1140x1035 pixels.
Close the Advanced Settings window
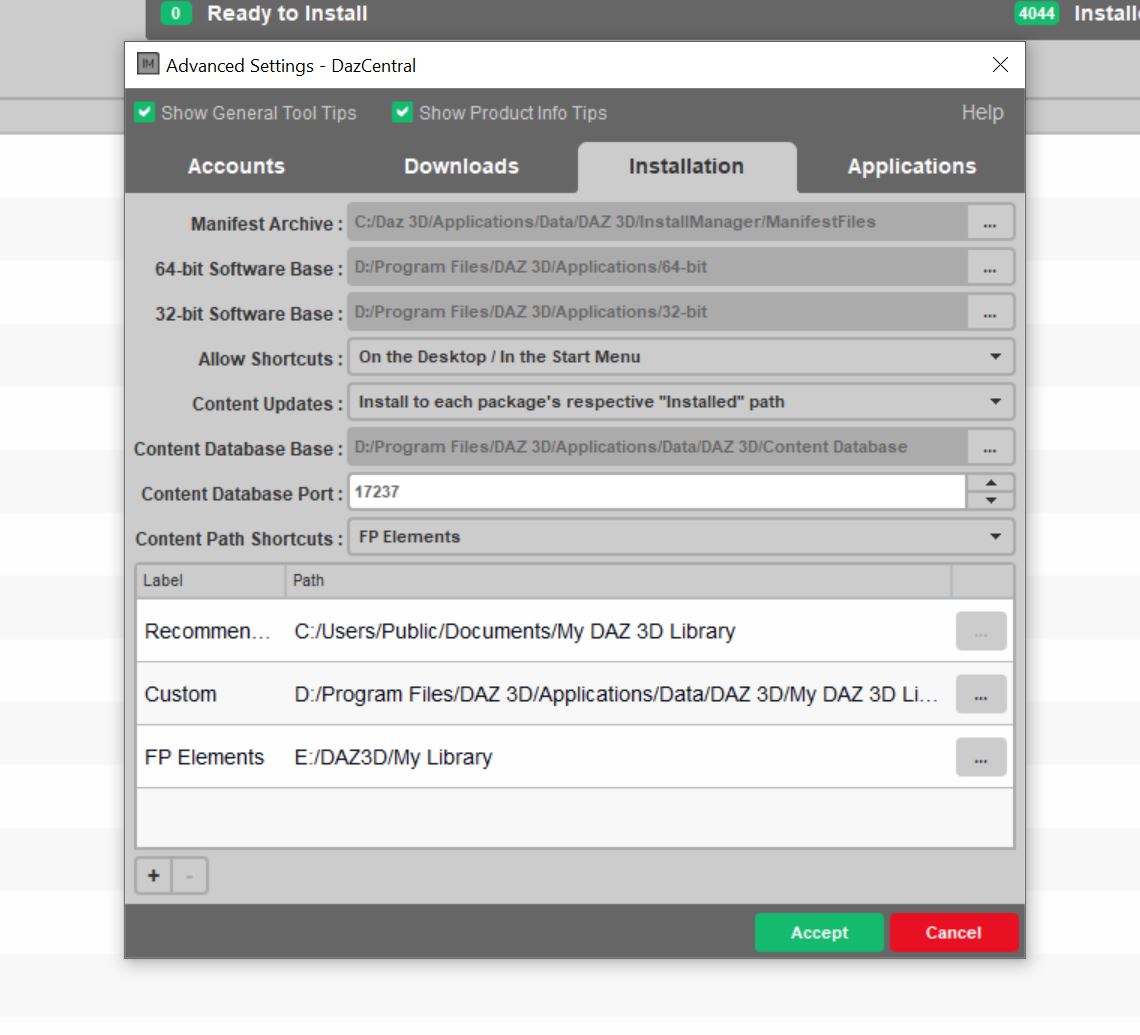[1000, 65]
